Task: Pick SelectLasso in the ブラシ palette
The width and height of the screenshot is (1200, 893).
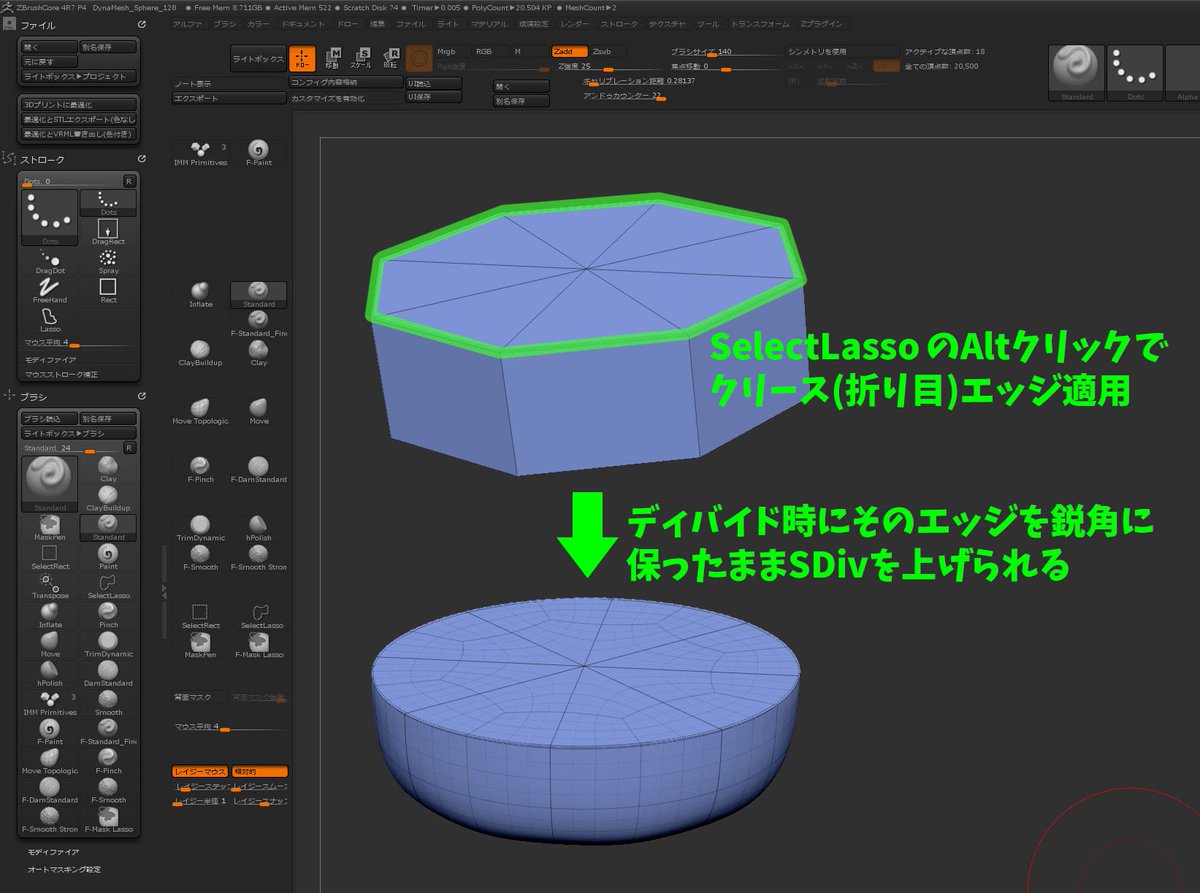Action: 108,586
